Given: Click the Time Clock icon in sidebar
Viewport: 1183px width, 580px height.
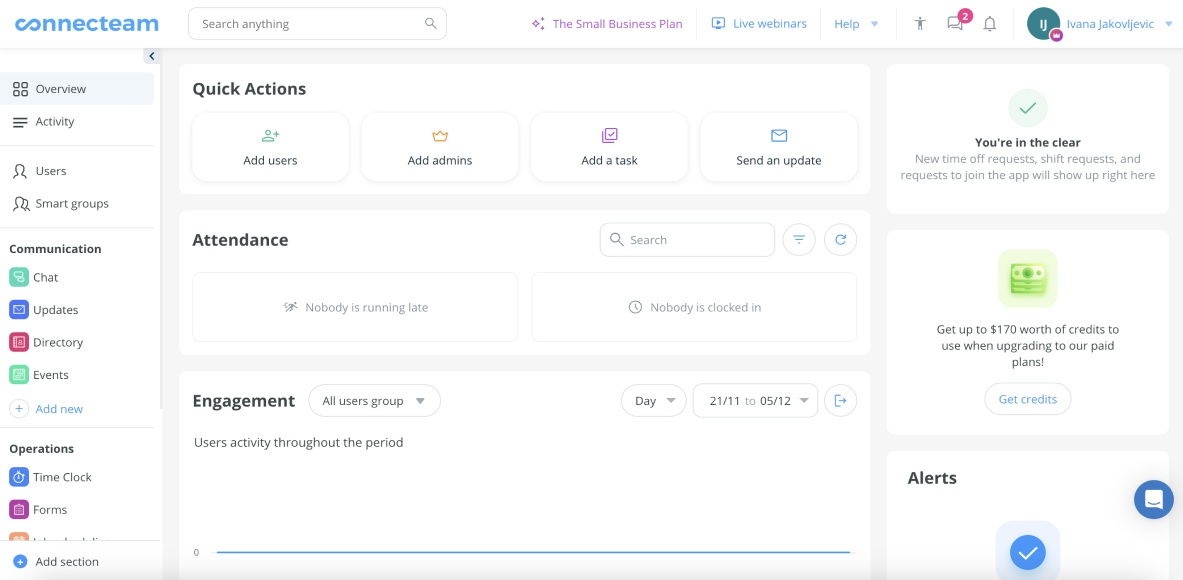Looking at the screenshot, I should pyautogui.click(x=19, y=477).
